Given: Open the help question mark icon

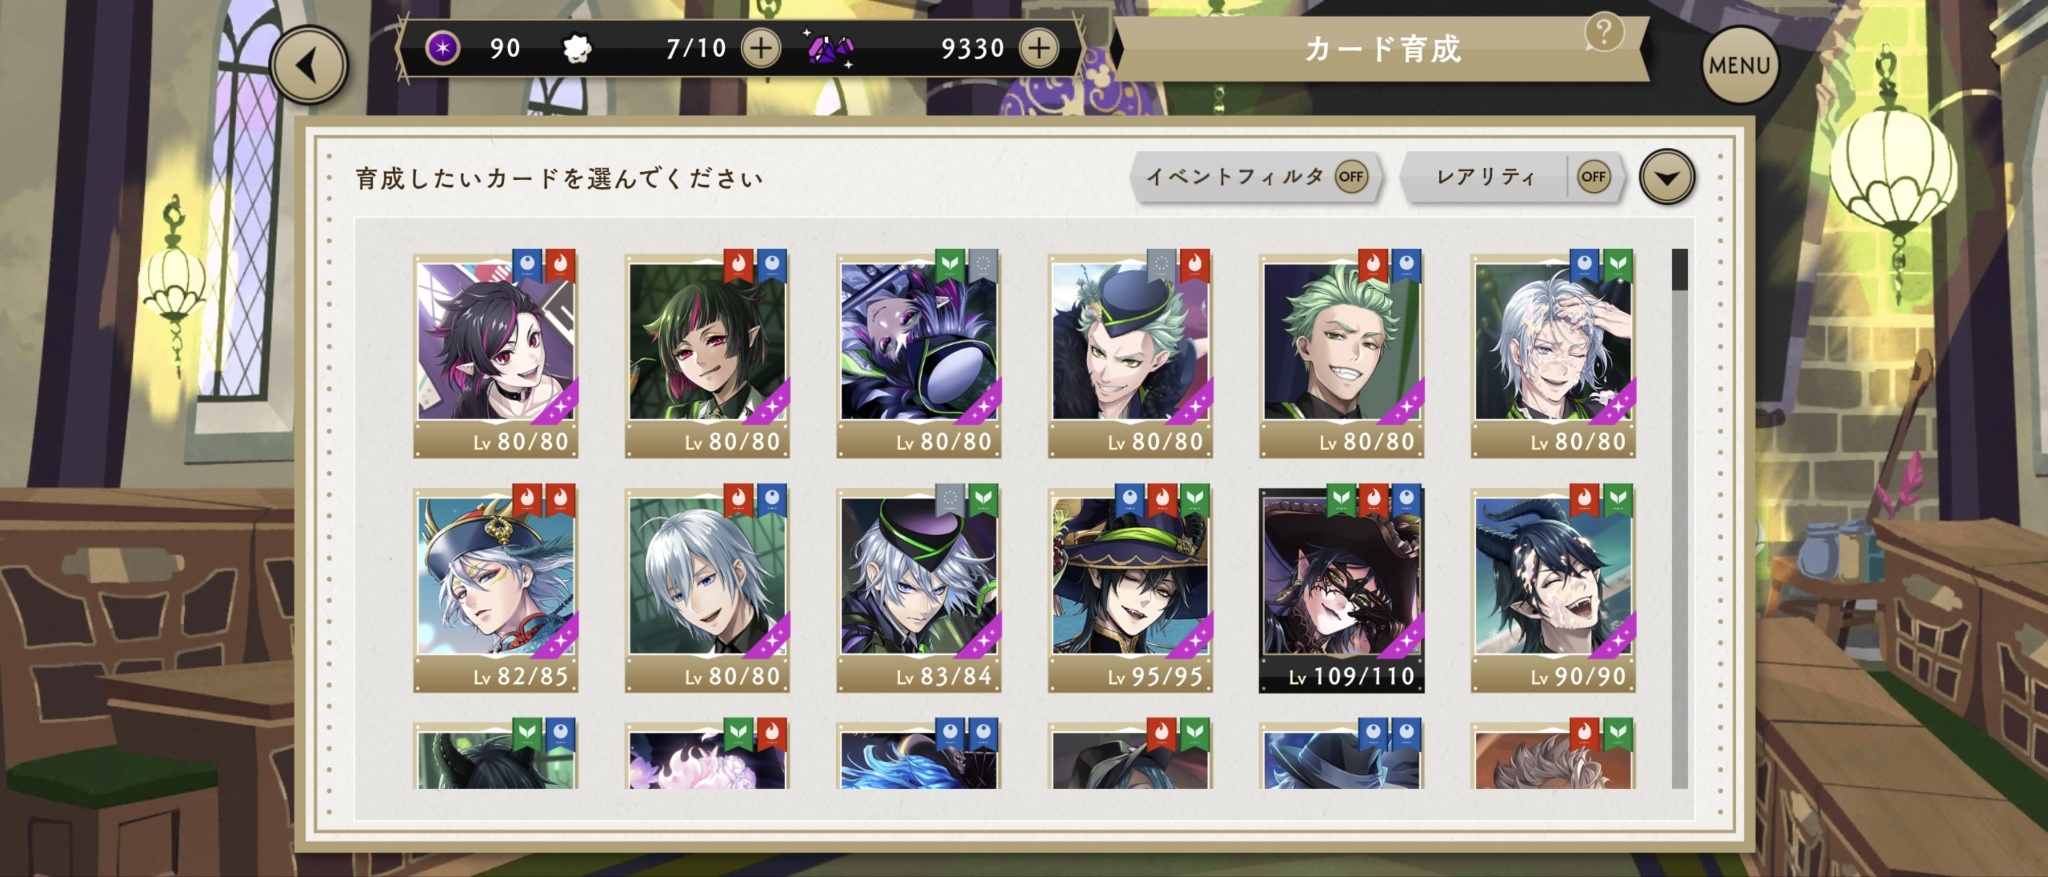Looking at the screenshot, I should pyautogui.click(x=1603, y=34).
